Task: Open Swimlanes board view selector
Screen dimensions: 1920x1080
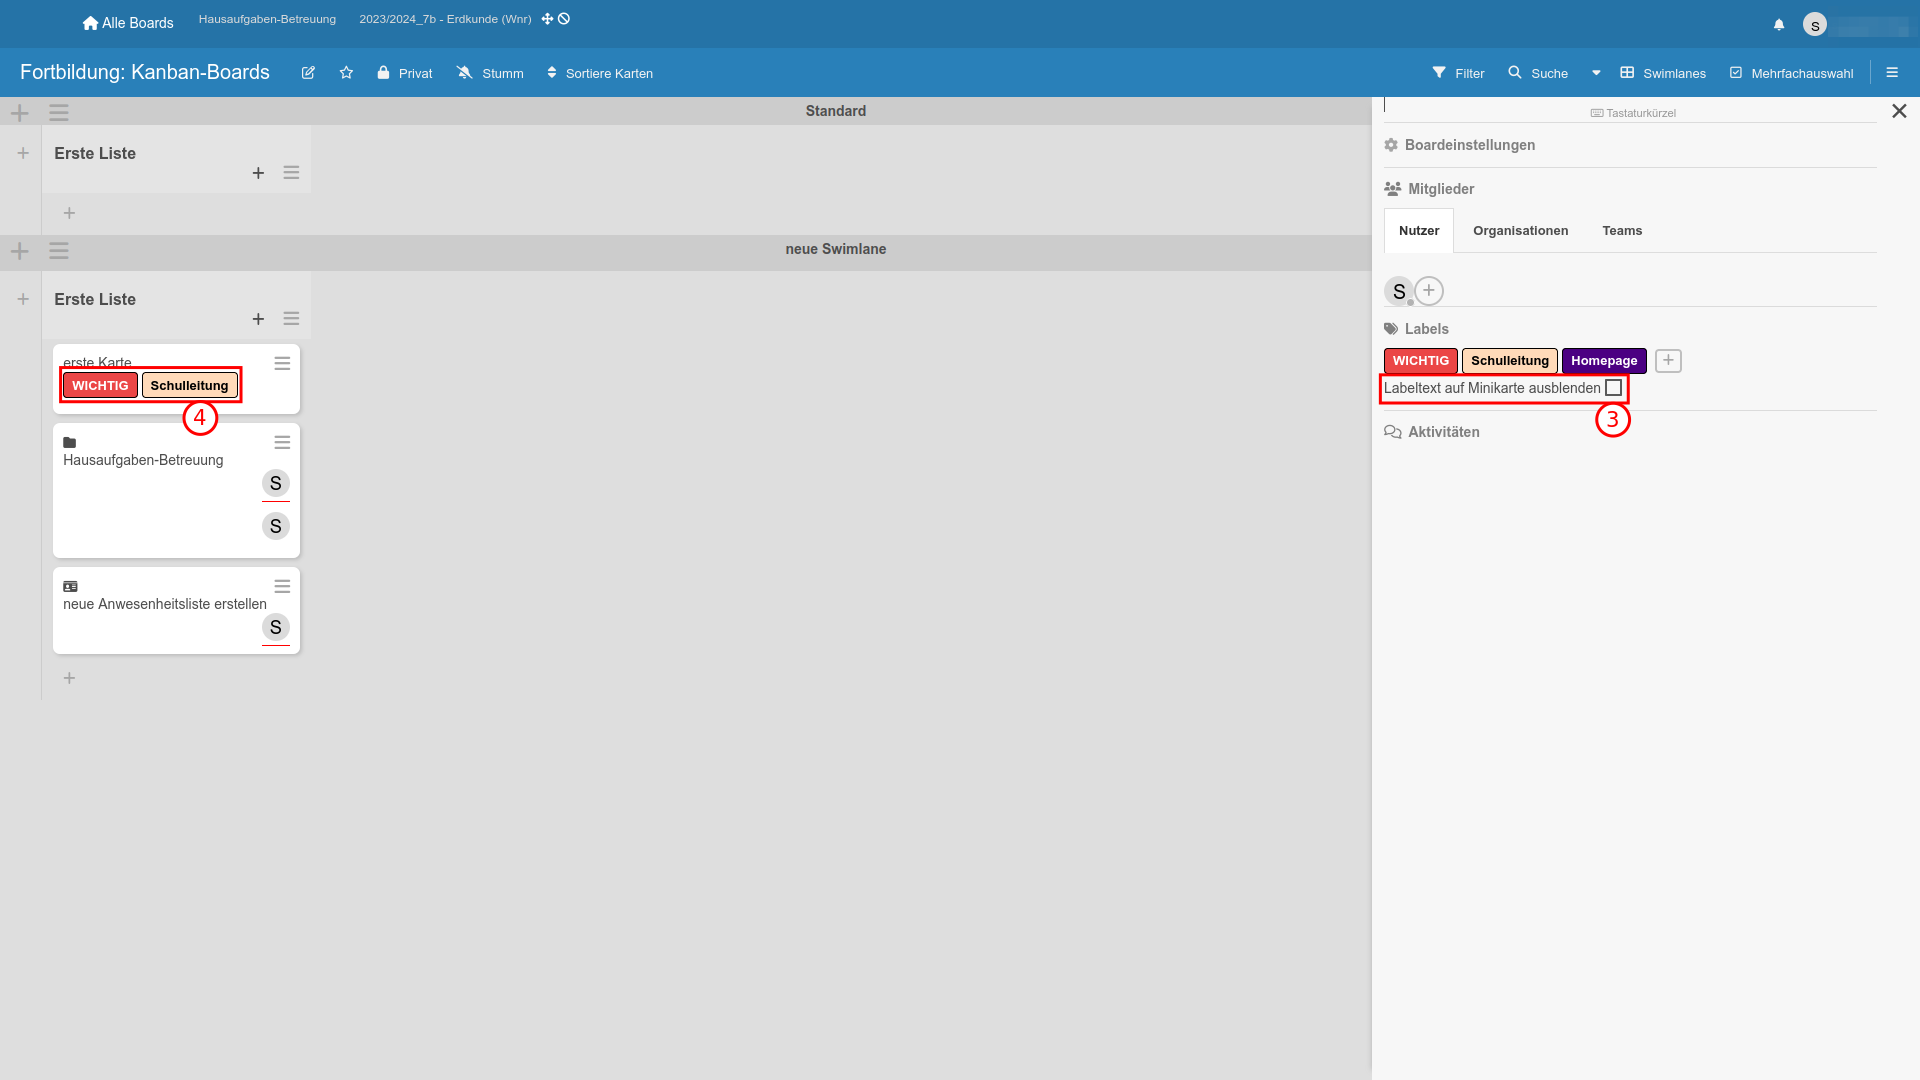Action: (1663, 73)
